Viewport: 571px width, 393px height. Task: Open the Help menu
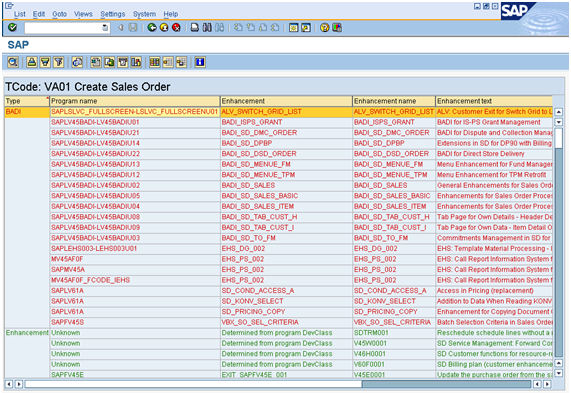(x=171, y=14)
